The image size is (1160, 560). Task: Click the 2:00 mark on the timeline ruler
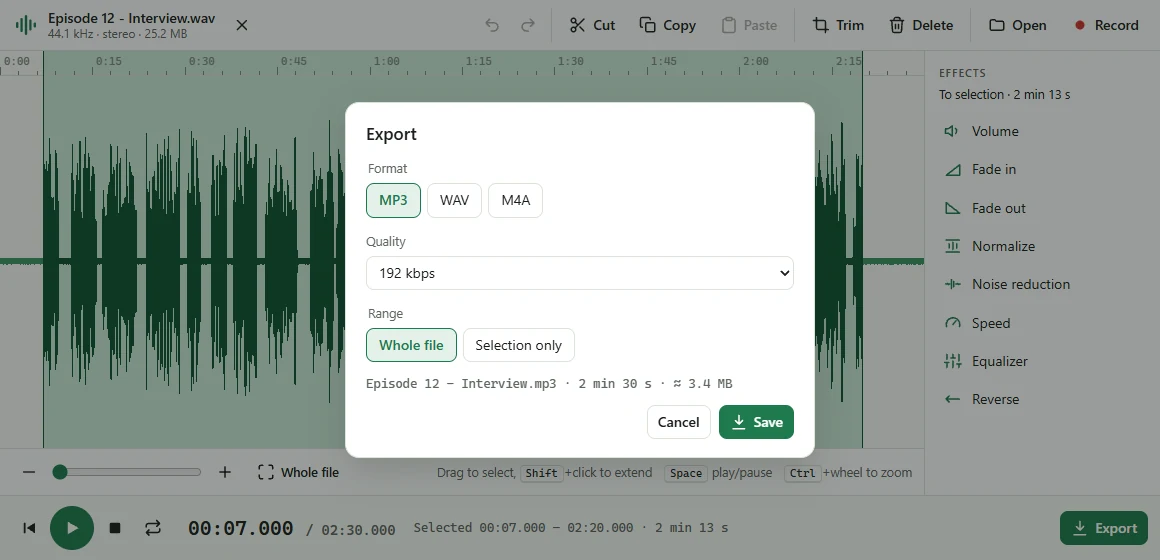pyautogui.click(x=756, y=61)
